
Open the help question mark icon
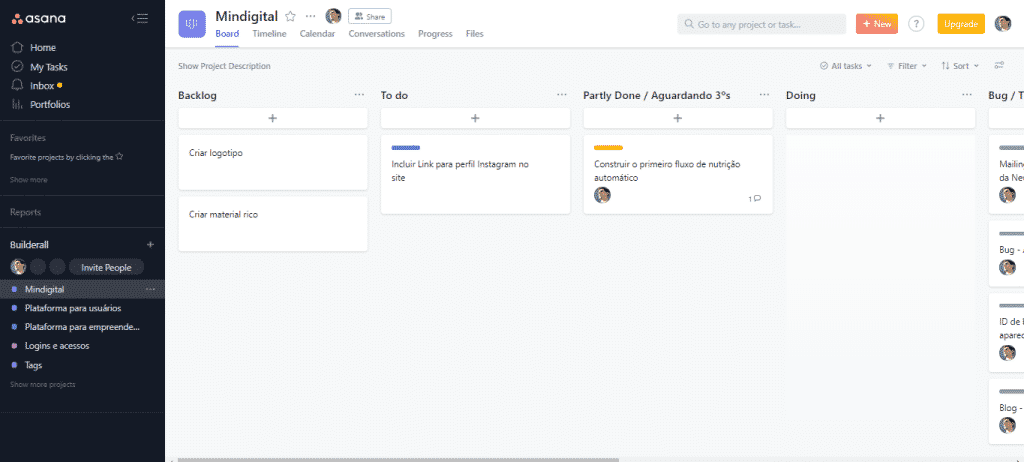[916, 24]
